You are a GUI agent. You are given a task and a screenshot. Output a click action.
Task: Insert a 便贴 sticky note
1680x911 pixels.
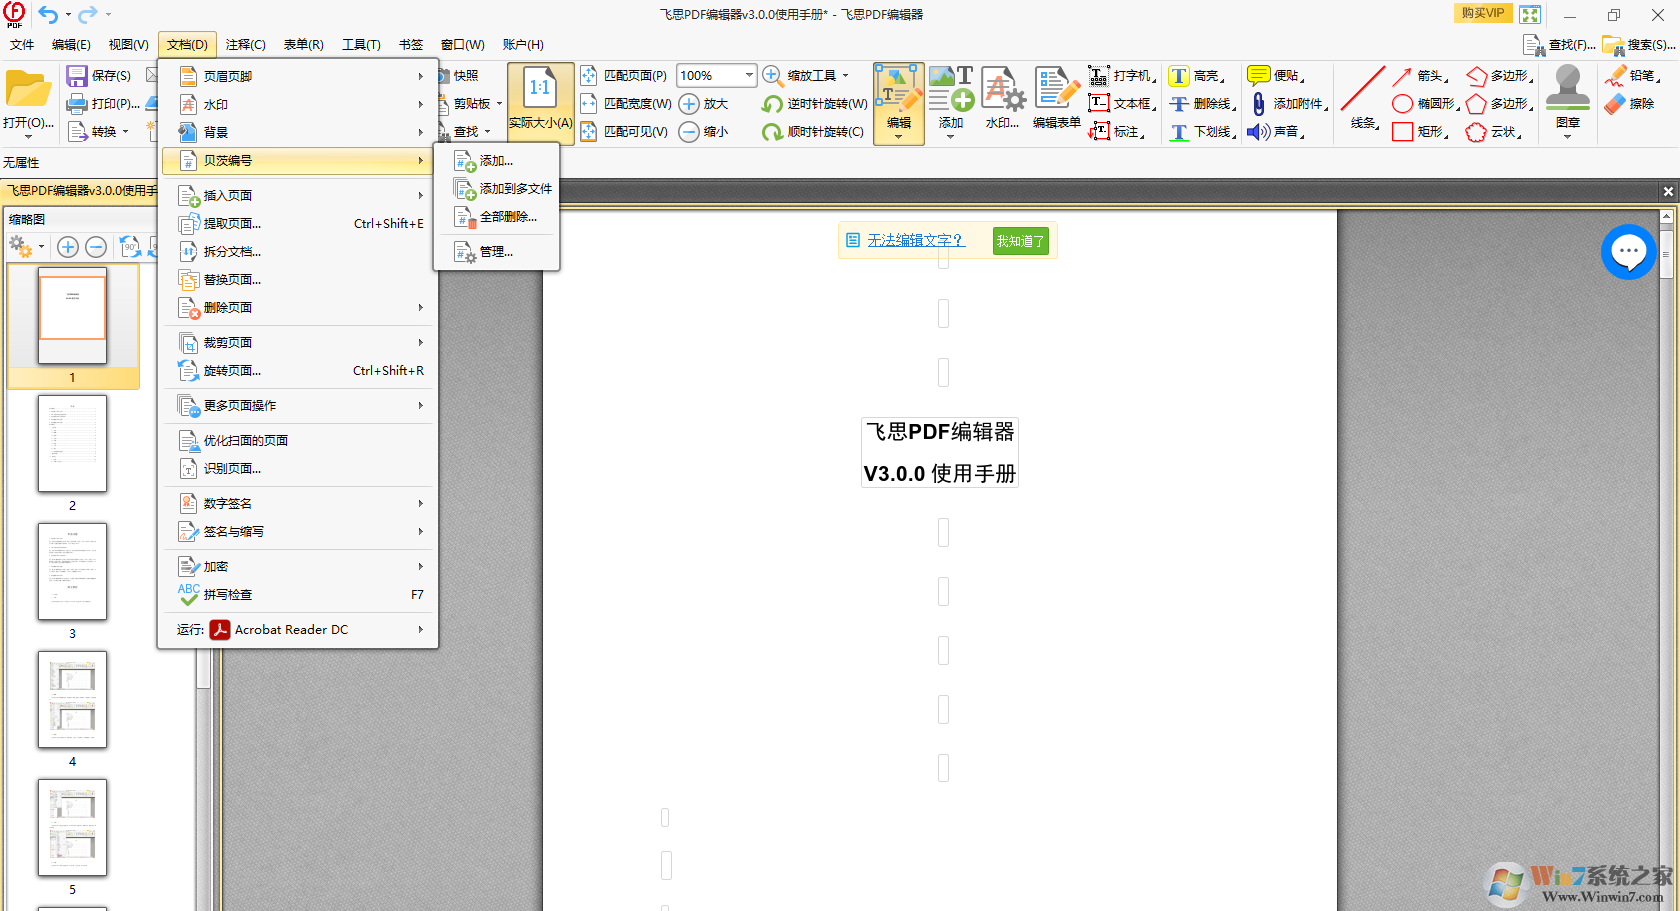(x=1277, y=75)
